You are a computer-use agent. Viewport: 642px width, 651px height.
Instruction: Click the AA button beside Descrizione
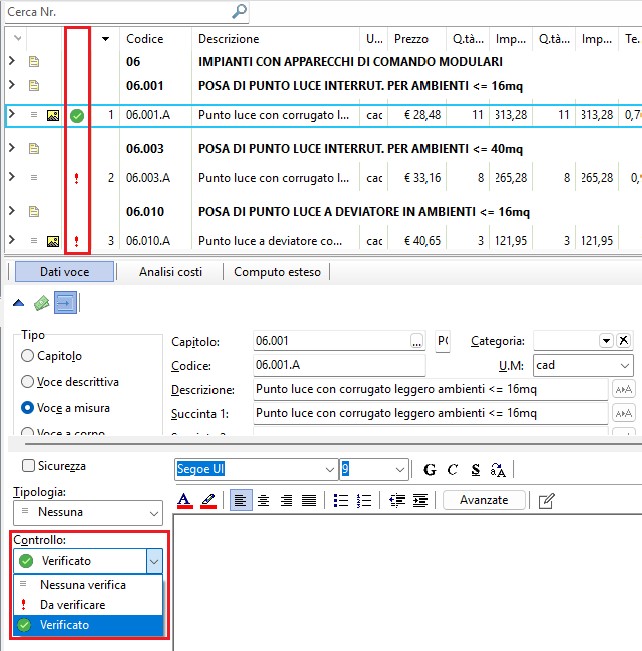pos(624,389)
